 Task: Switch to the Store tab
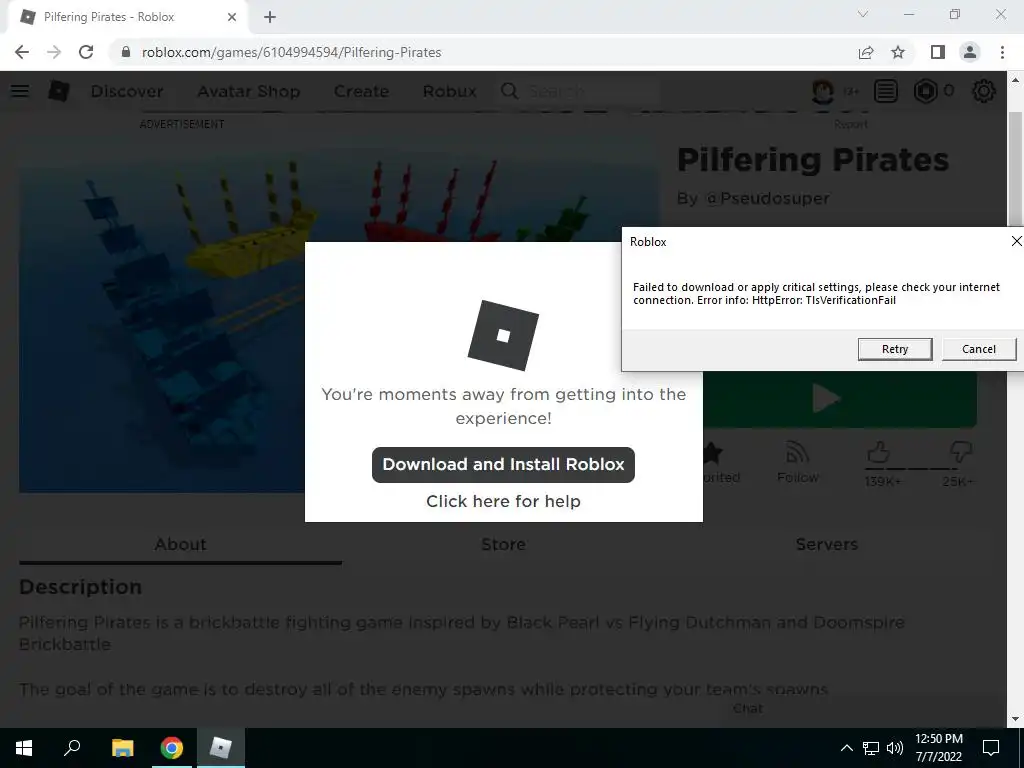click(503, 544)
